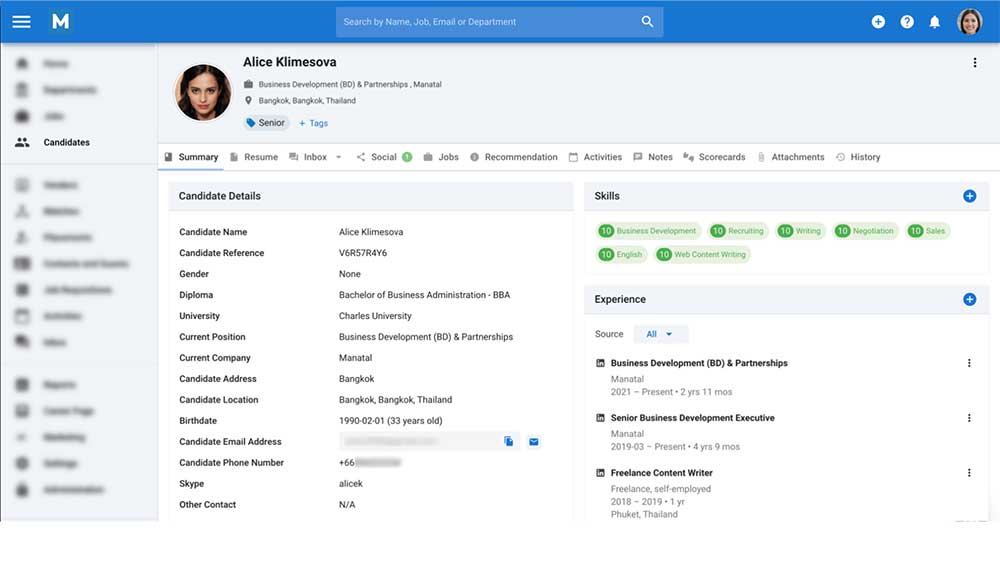This screenshot has height=563, width=1000.
Task: Click LinkedIn icon beside Freelance Content Writer
Action: [x=600, y=473]
